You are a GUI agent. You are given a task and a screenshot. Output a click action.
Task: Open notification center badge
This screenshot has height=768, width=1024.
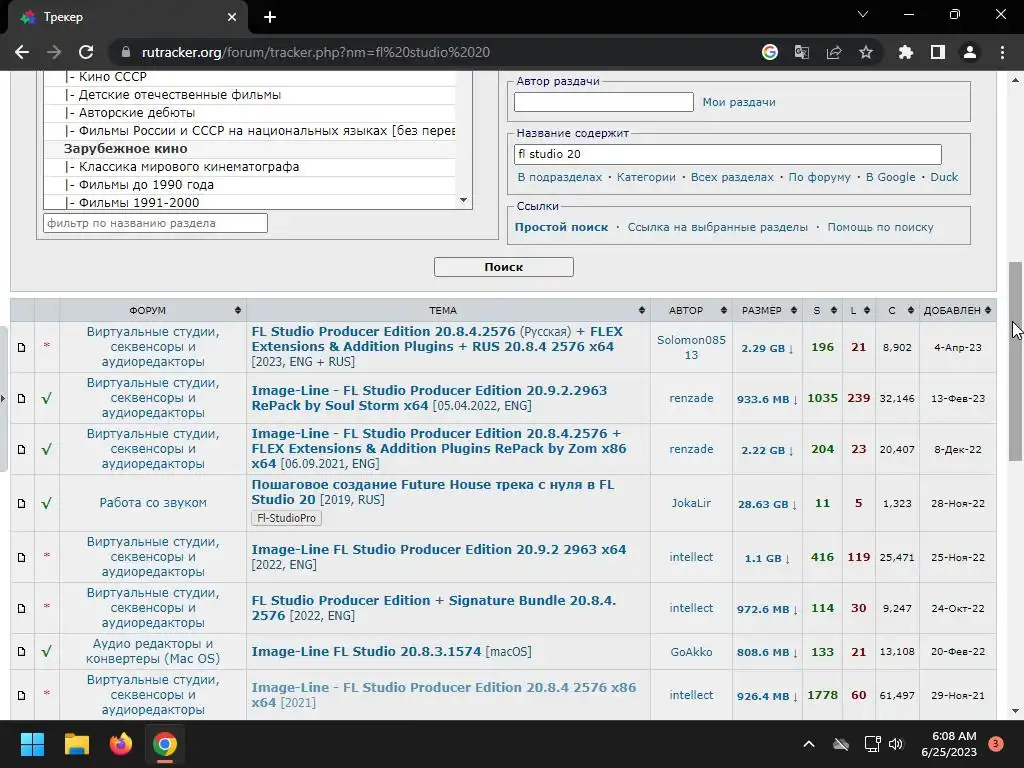coord(996,743)
